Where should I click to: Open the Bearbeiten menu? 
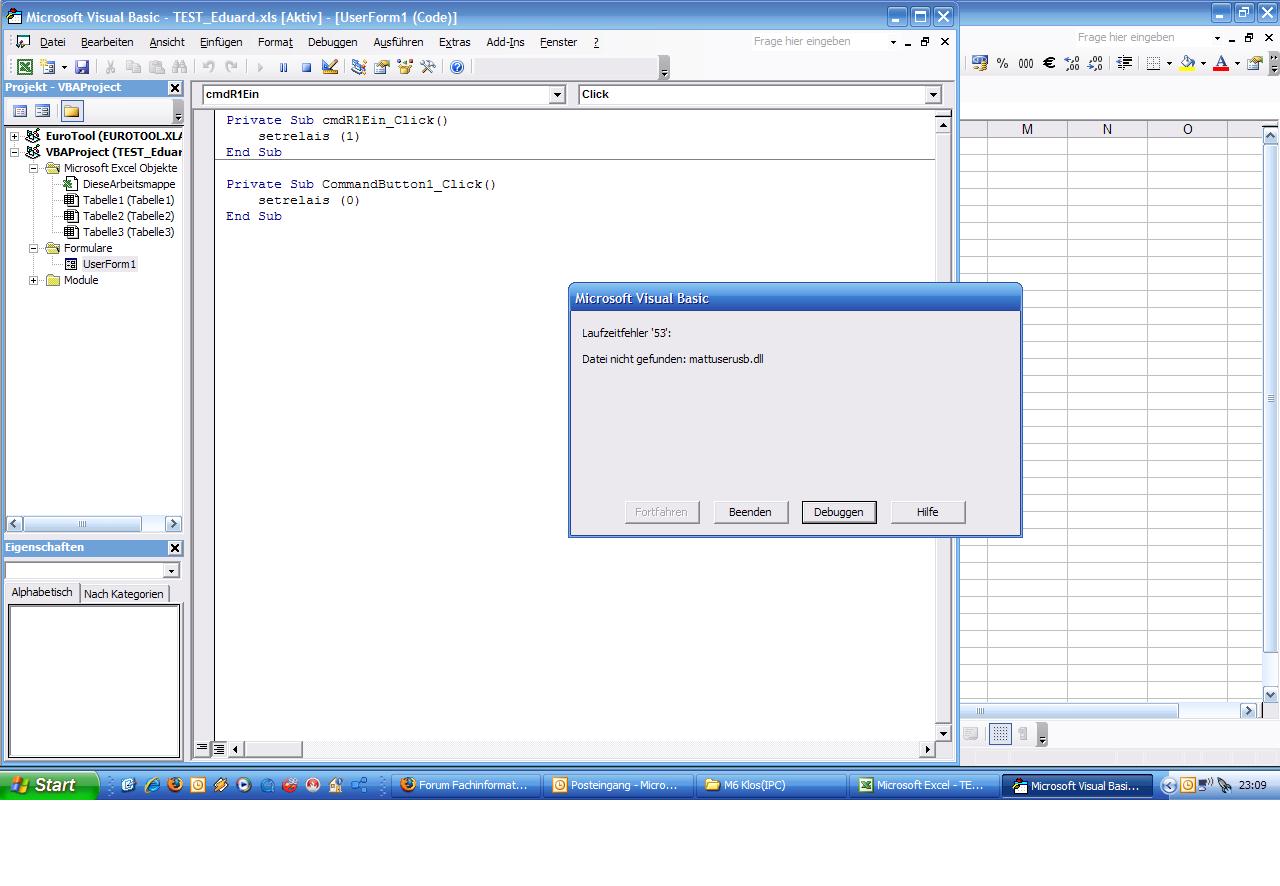coord(107,42)
